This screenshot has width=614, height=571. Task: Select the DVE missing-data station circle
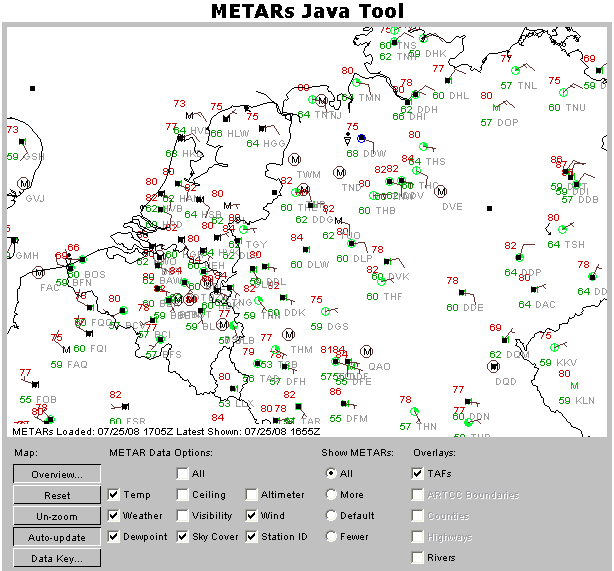click(441, 191)
